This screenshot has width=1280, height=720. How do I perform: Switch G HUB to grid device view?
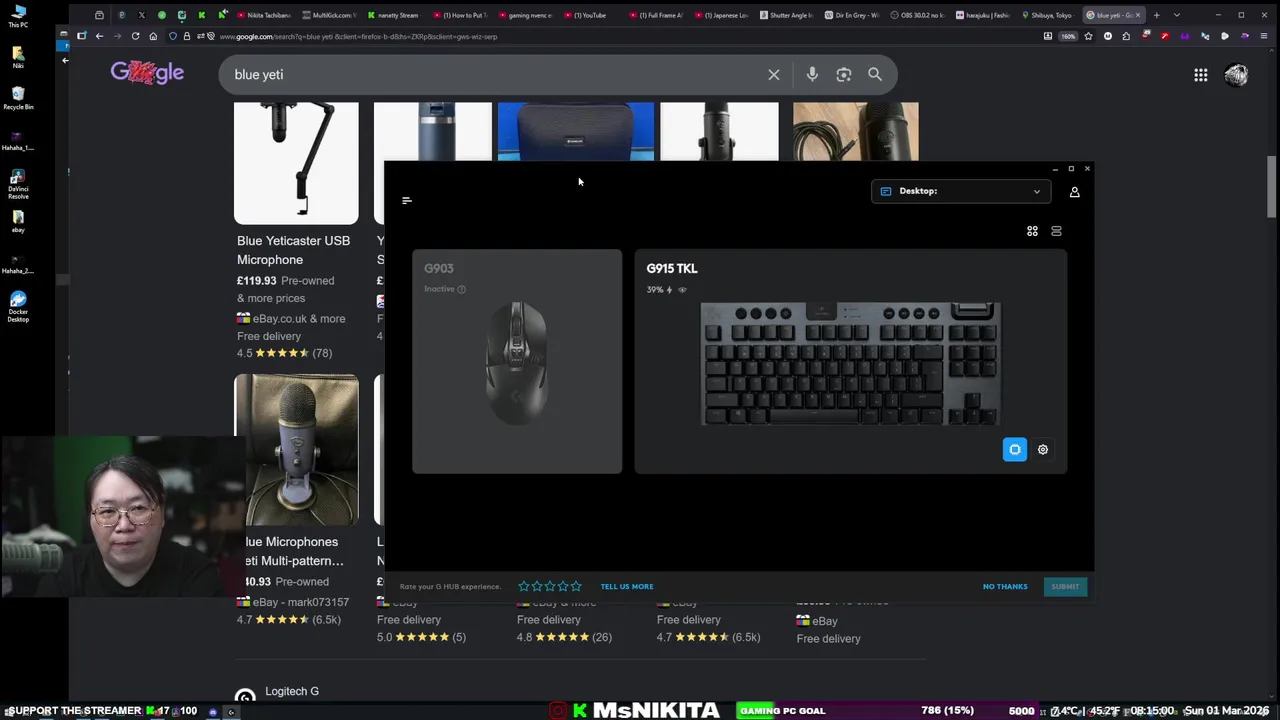tap(1033, 231)
